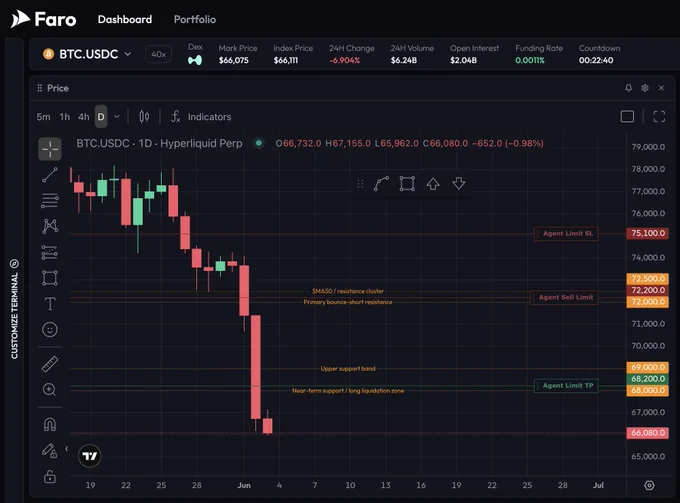Click the 'Upper support band' label

click(x=348, y=369)
